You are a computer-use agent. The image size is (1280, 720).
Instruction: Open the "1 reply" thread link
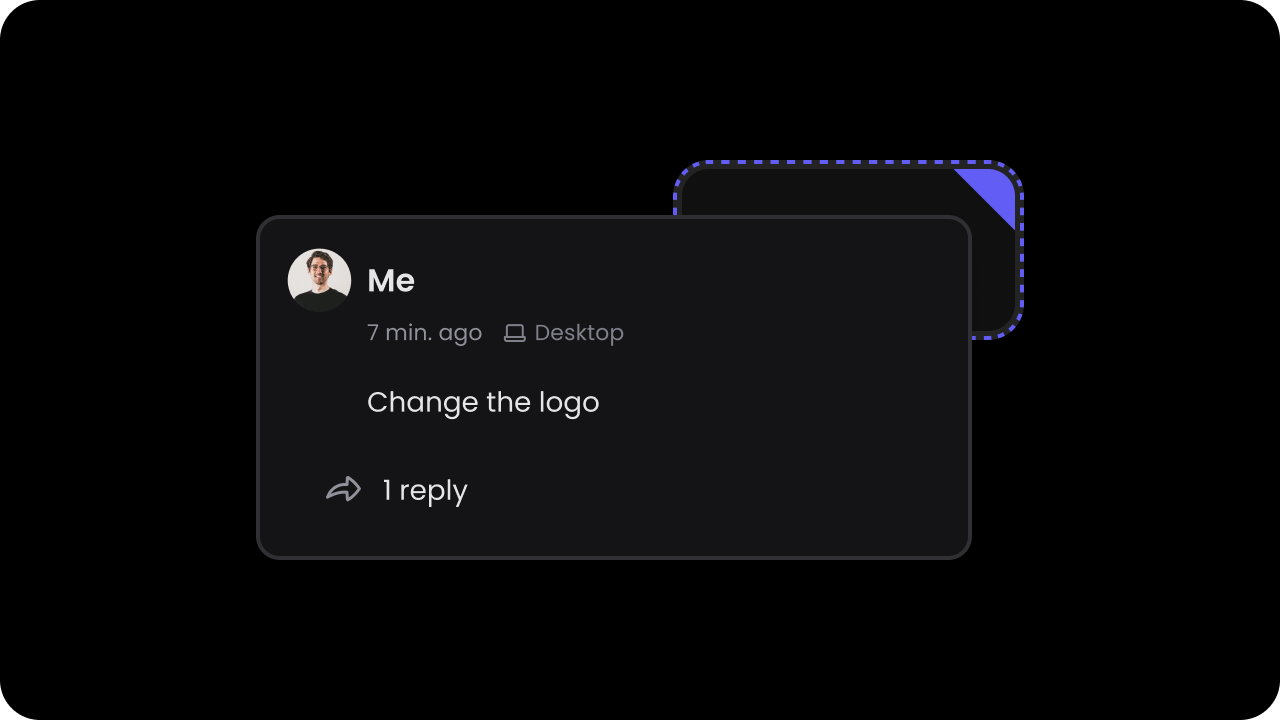(425, 490)
